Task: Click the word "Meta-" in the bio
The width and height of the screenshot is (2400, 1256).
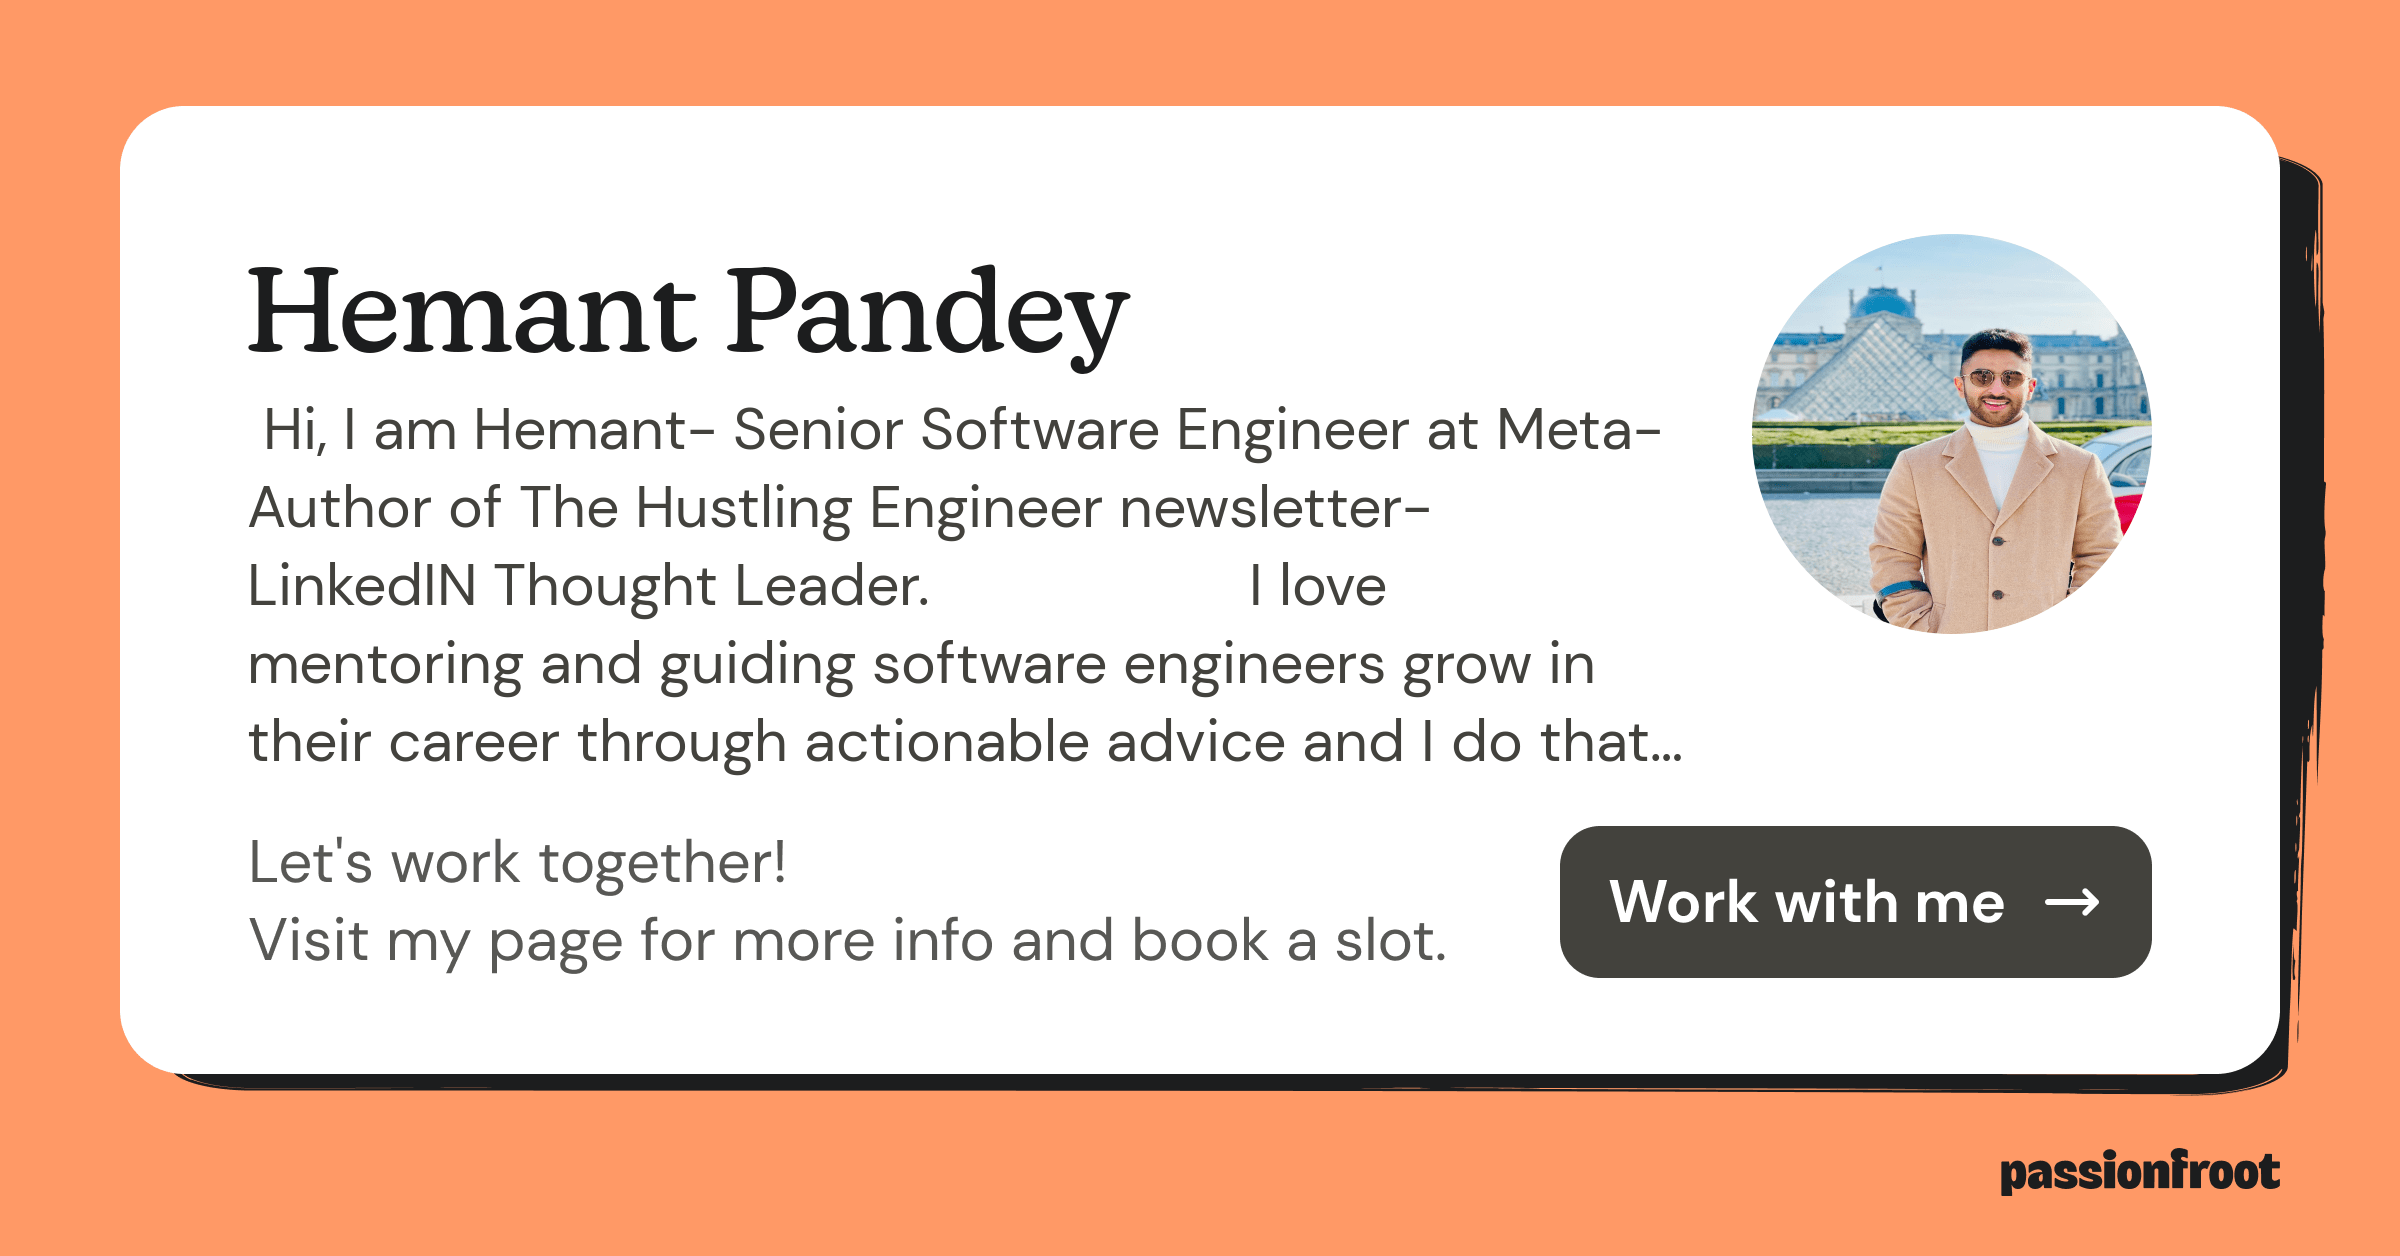Action: pos(1578,430)
